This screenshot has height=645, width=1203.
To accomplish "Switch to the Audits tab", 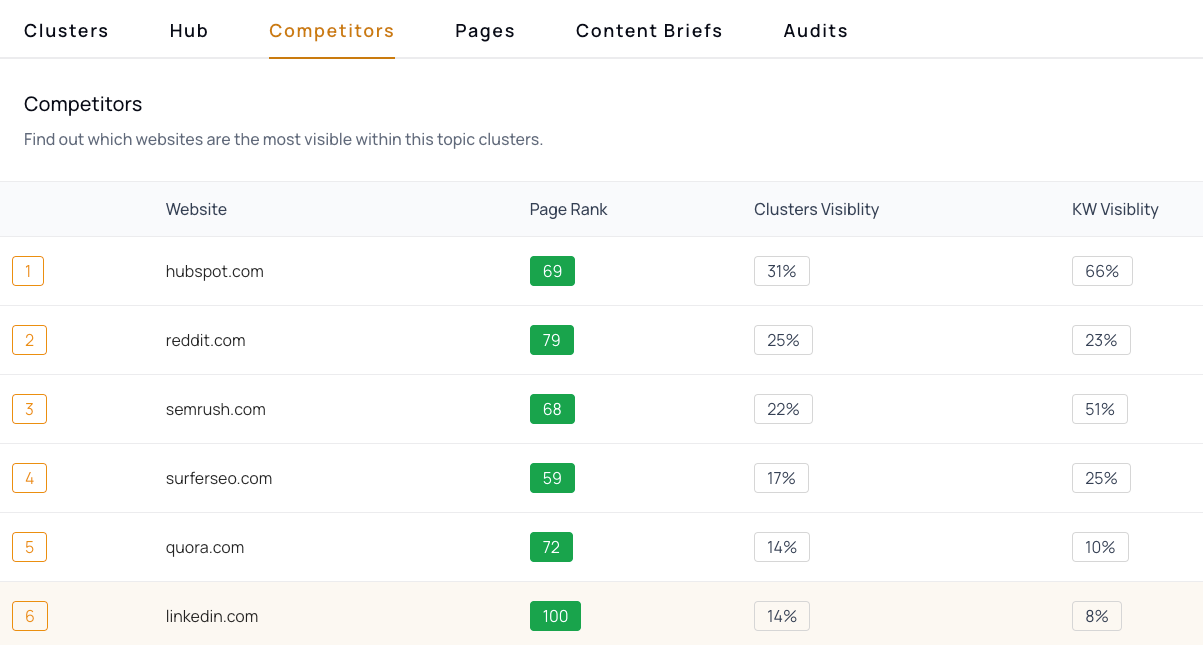I will tap(815, 30).
